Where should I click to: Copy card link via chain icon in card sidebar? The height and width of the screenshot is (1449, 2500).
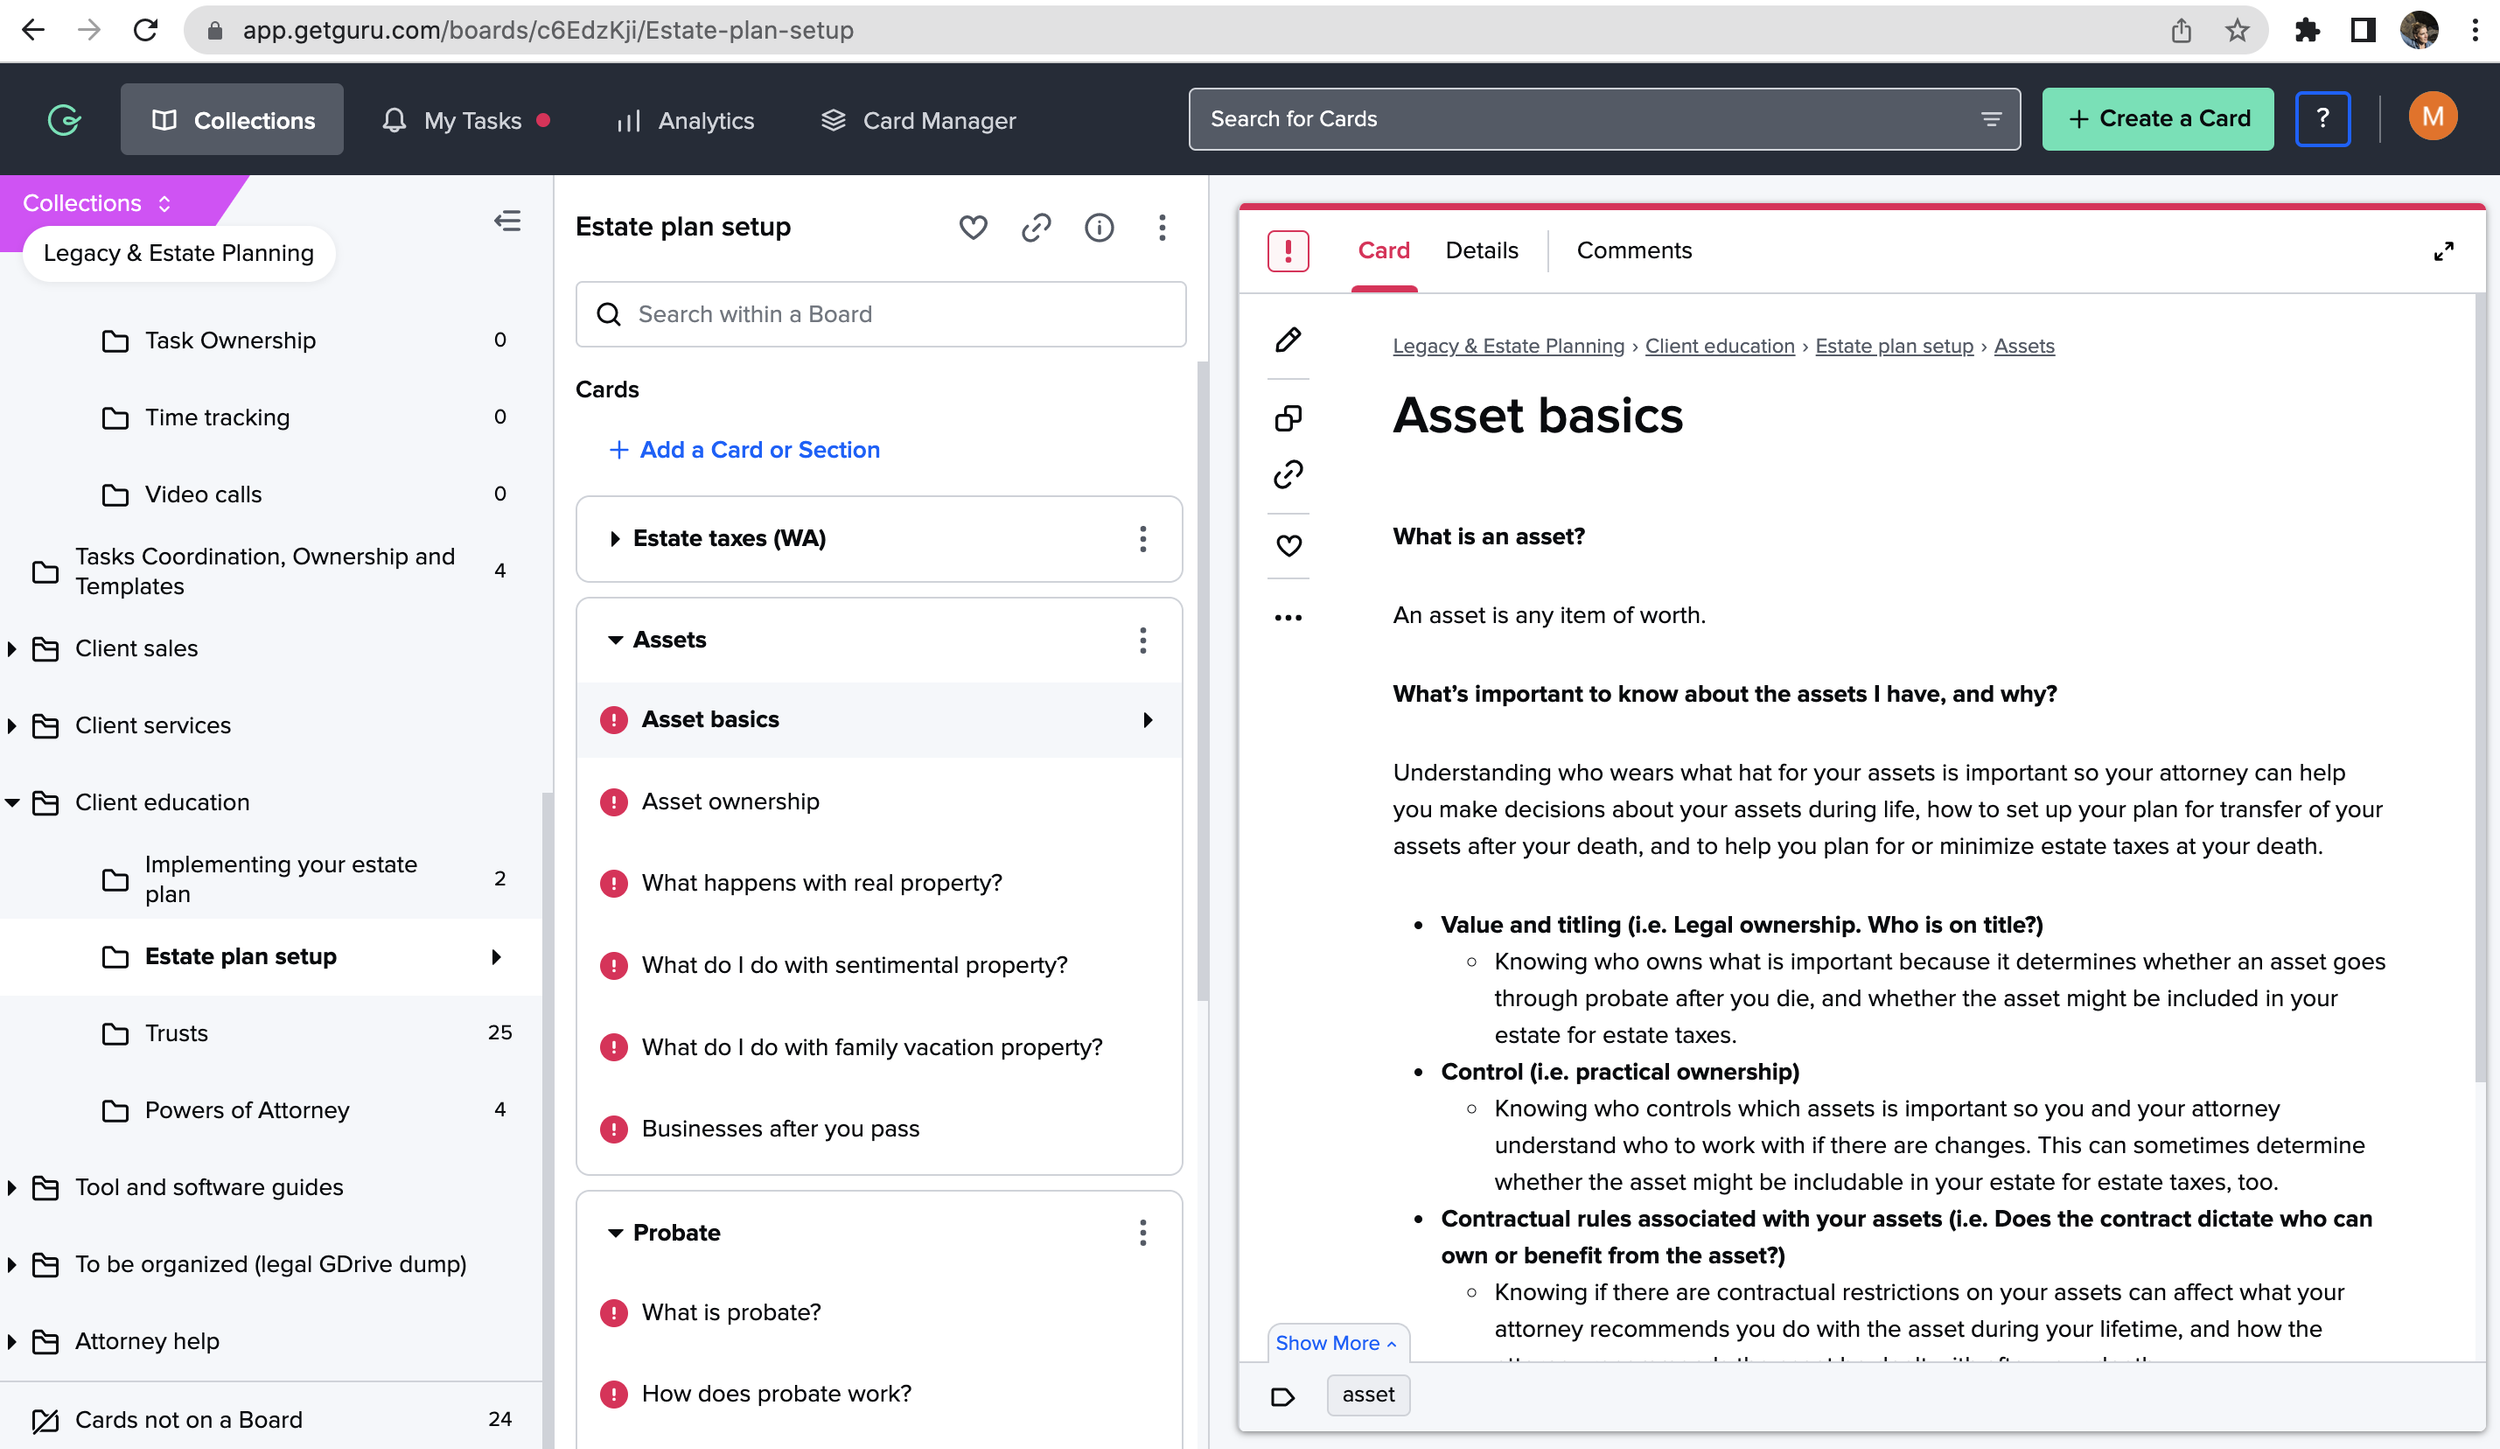(x=1288, y=474)
